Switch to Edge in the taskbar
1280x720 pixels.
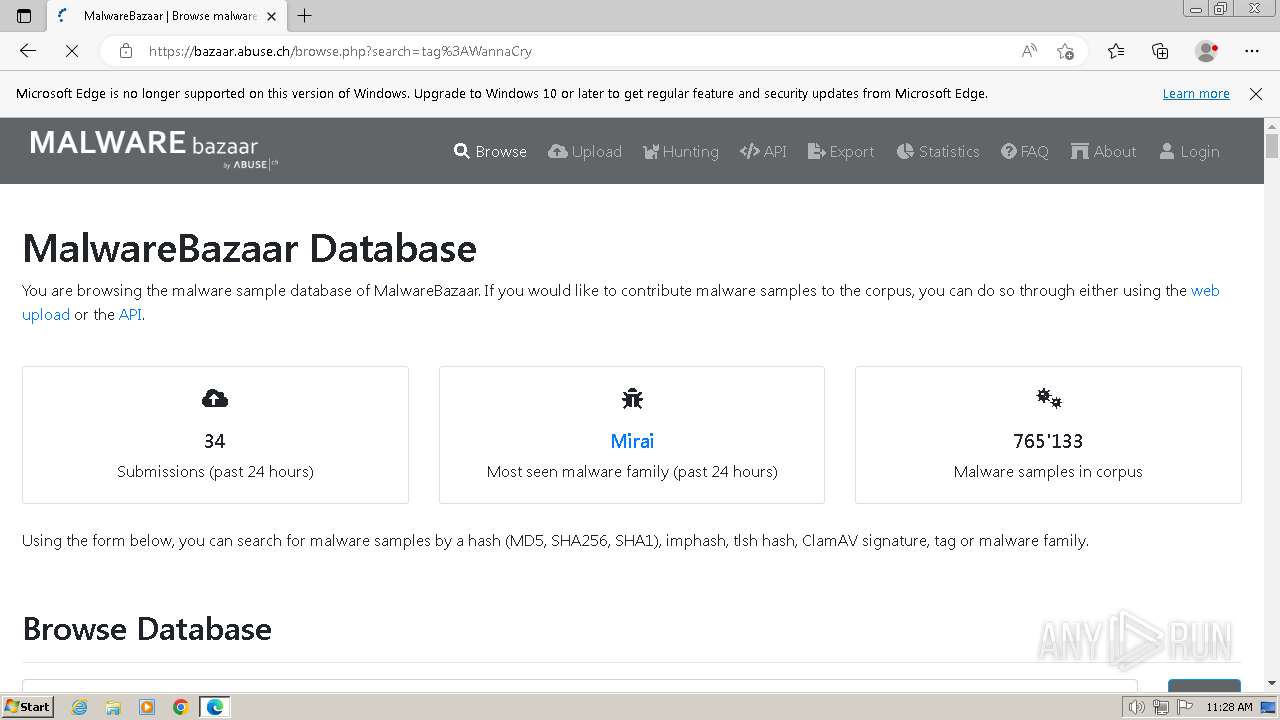[215, 707]
